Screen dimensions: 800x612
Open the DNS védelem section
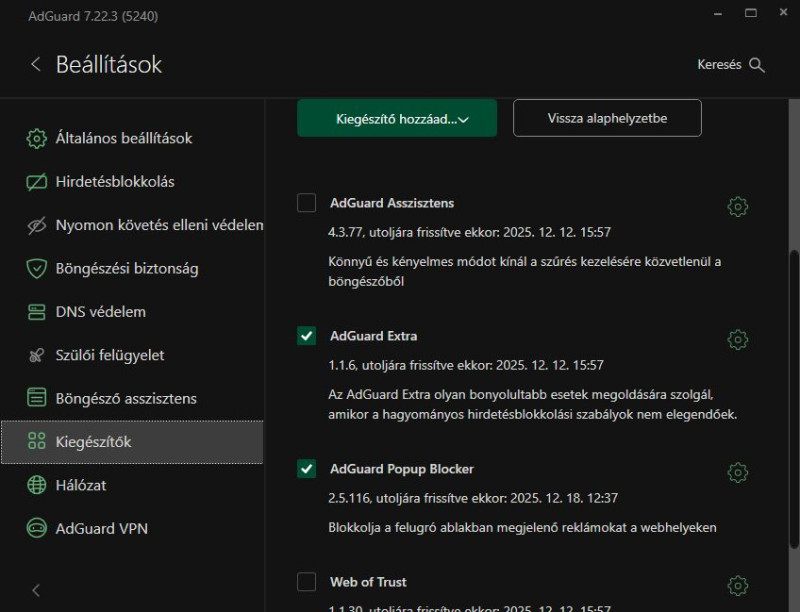[x=100, y=312]
